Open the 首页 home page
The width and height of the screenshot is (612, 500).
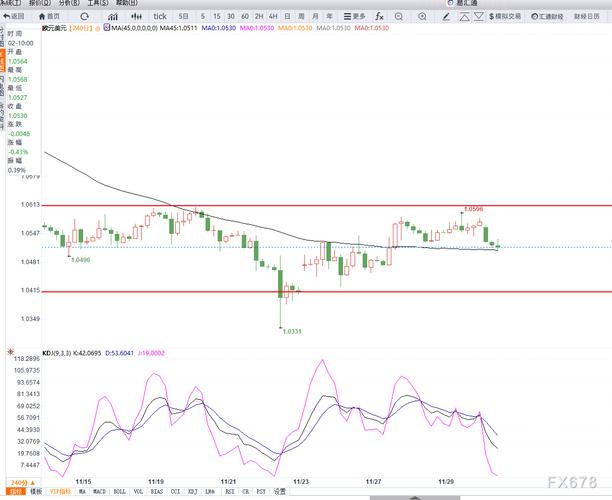click(49, 16)
